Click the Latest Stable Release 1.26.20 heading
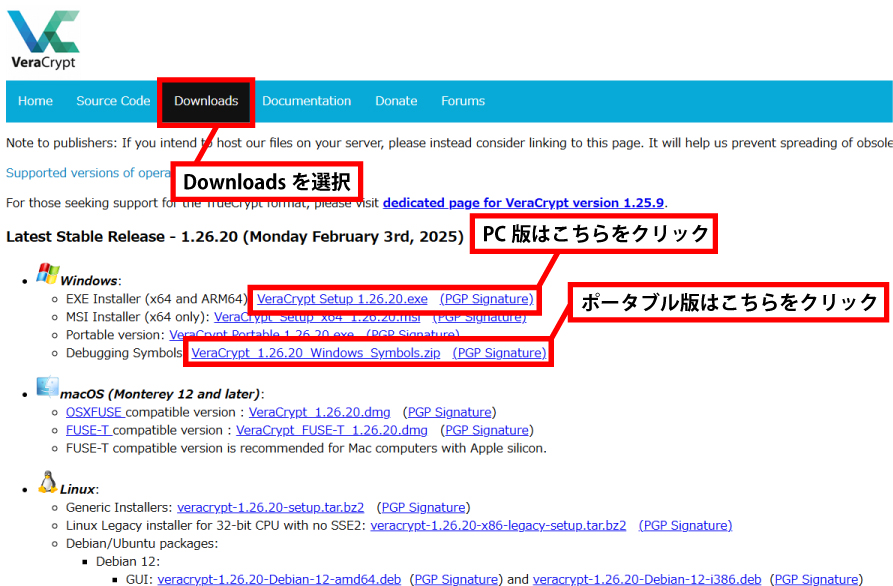893x586 pixels. click(x=235, y=237)
